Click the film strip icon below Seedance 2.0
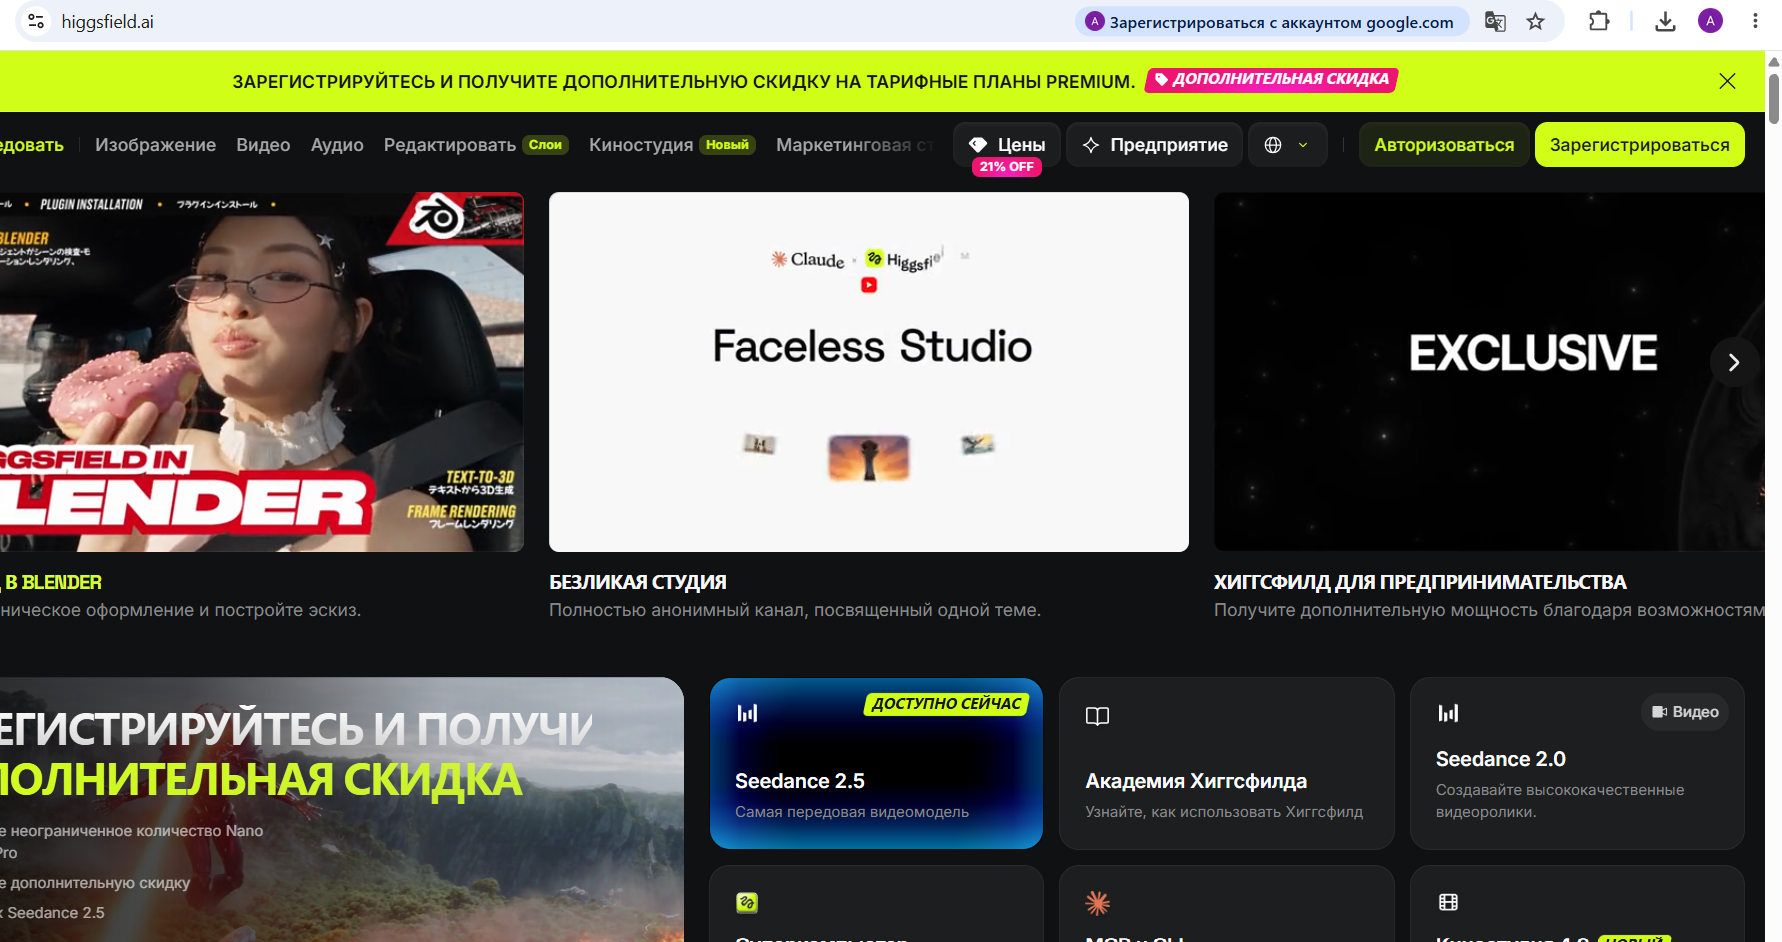1782x942 pixels. (1448, 902)
